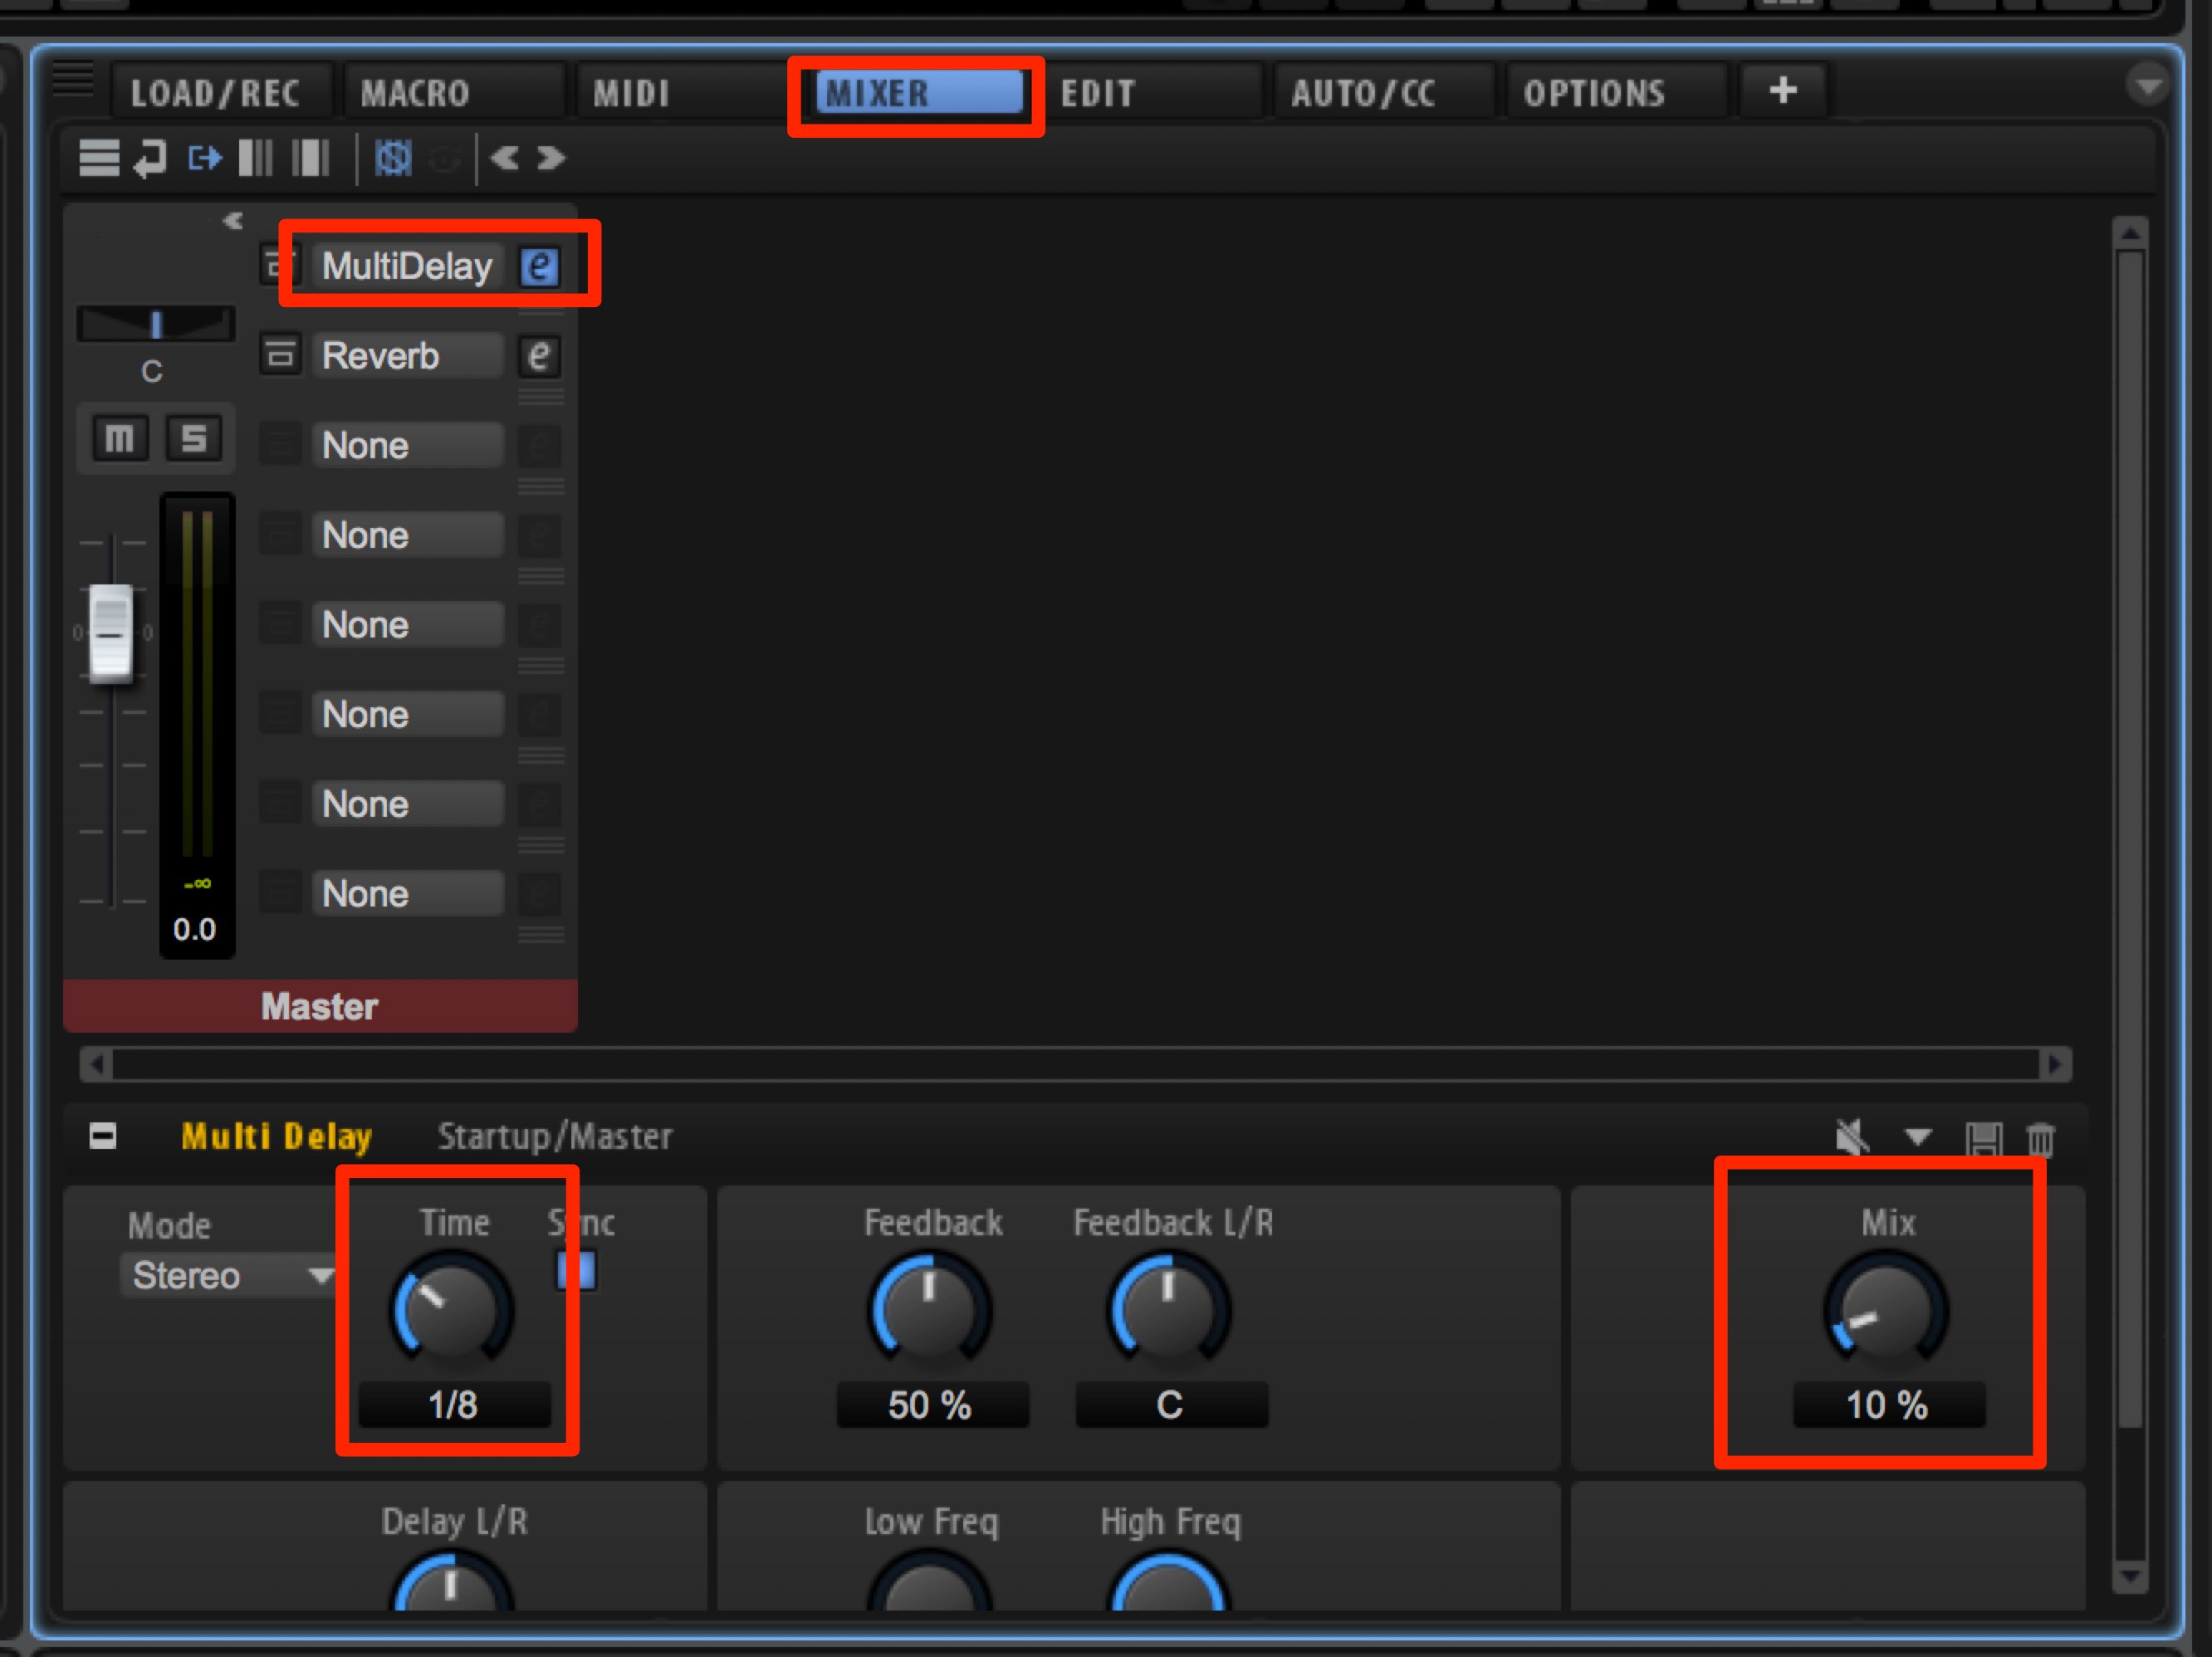Click the Master pan control
This screenshot has height=1657, width=2212.
tap(156, 324)
